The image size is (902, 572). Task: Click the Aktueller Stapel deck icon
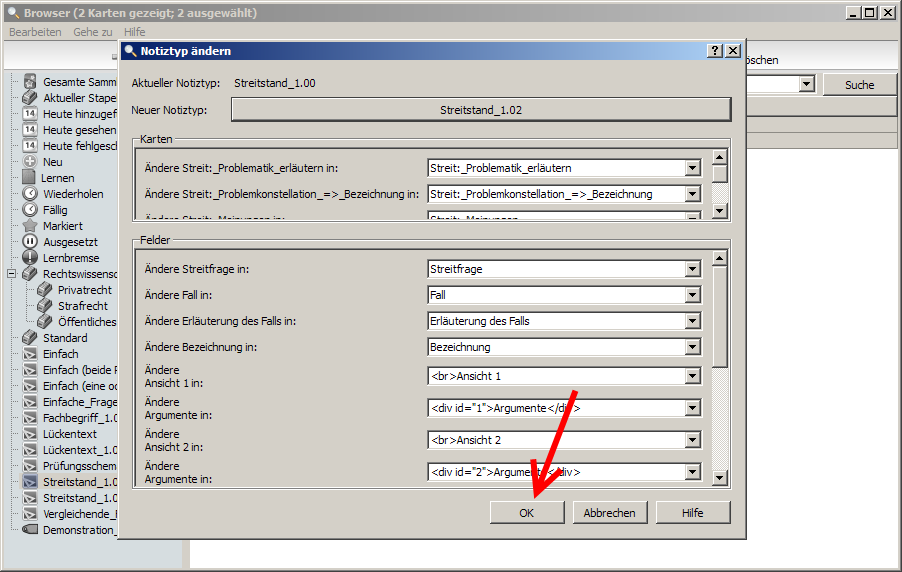[30, 98]
